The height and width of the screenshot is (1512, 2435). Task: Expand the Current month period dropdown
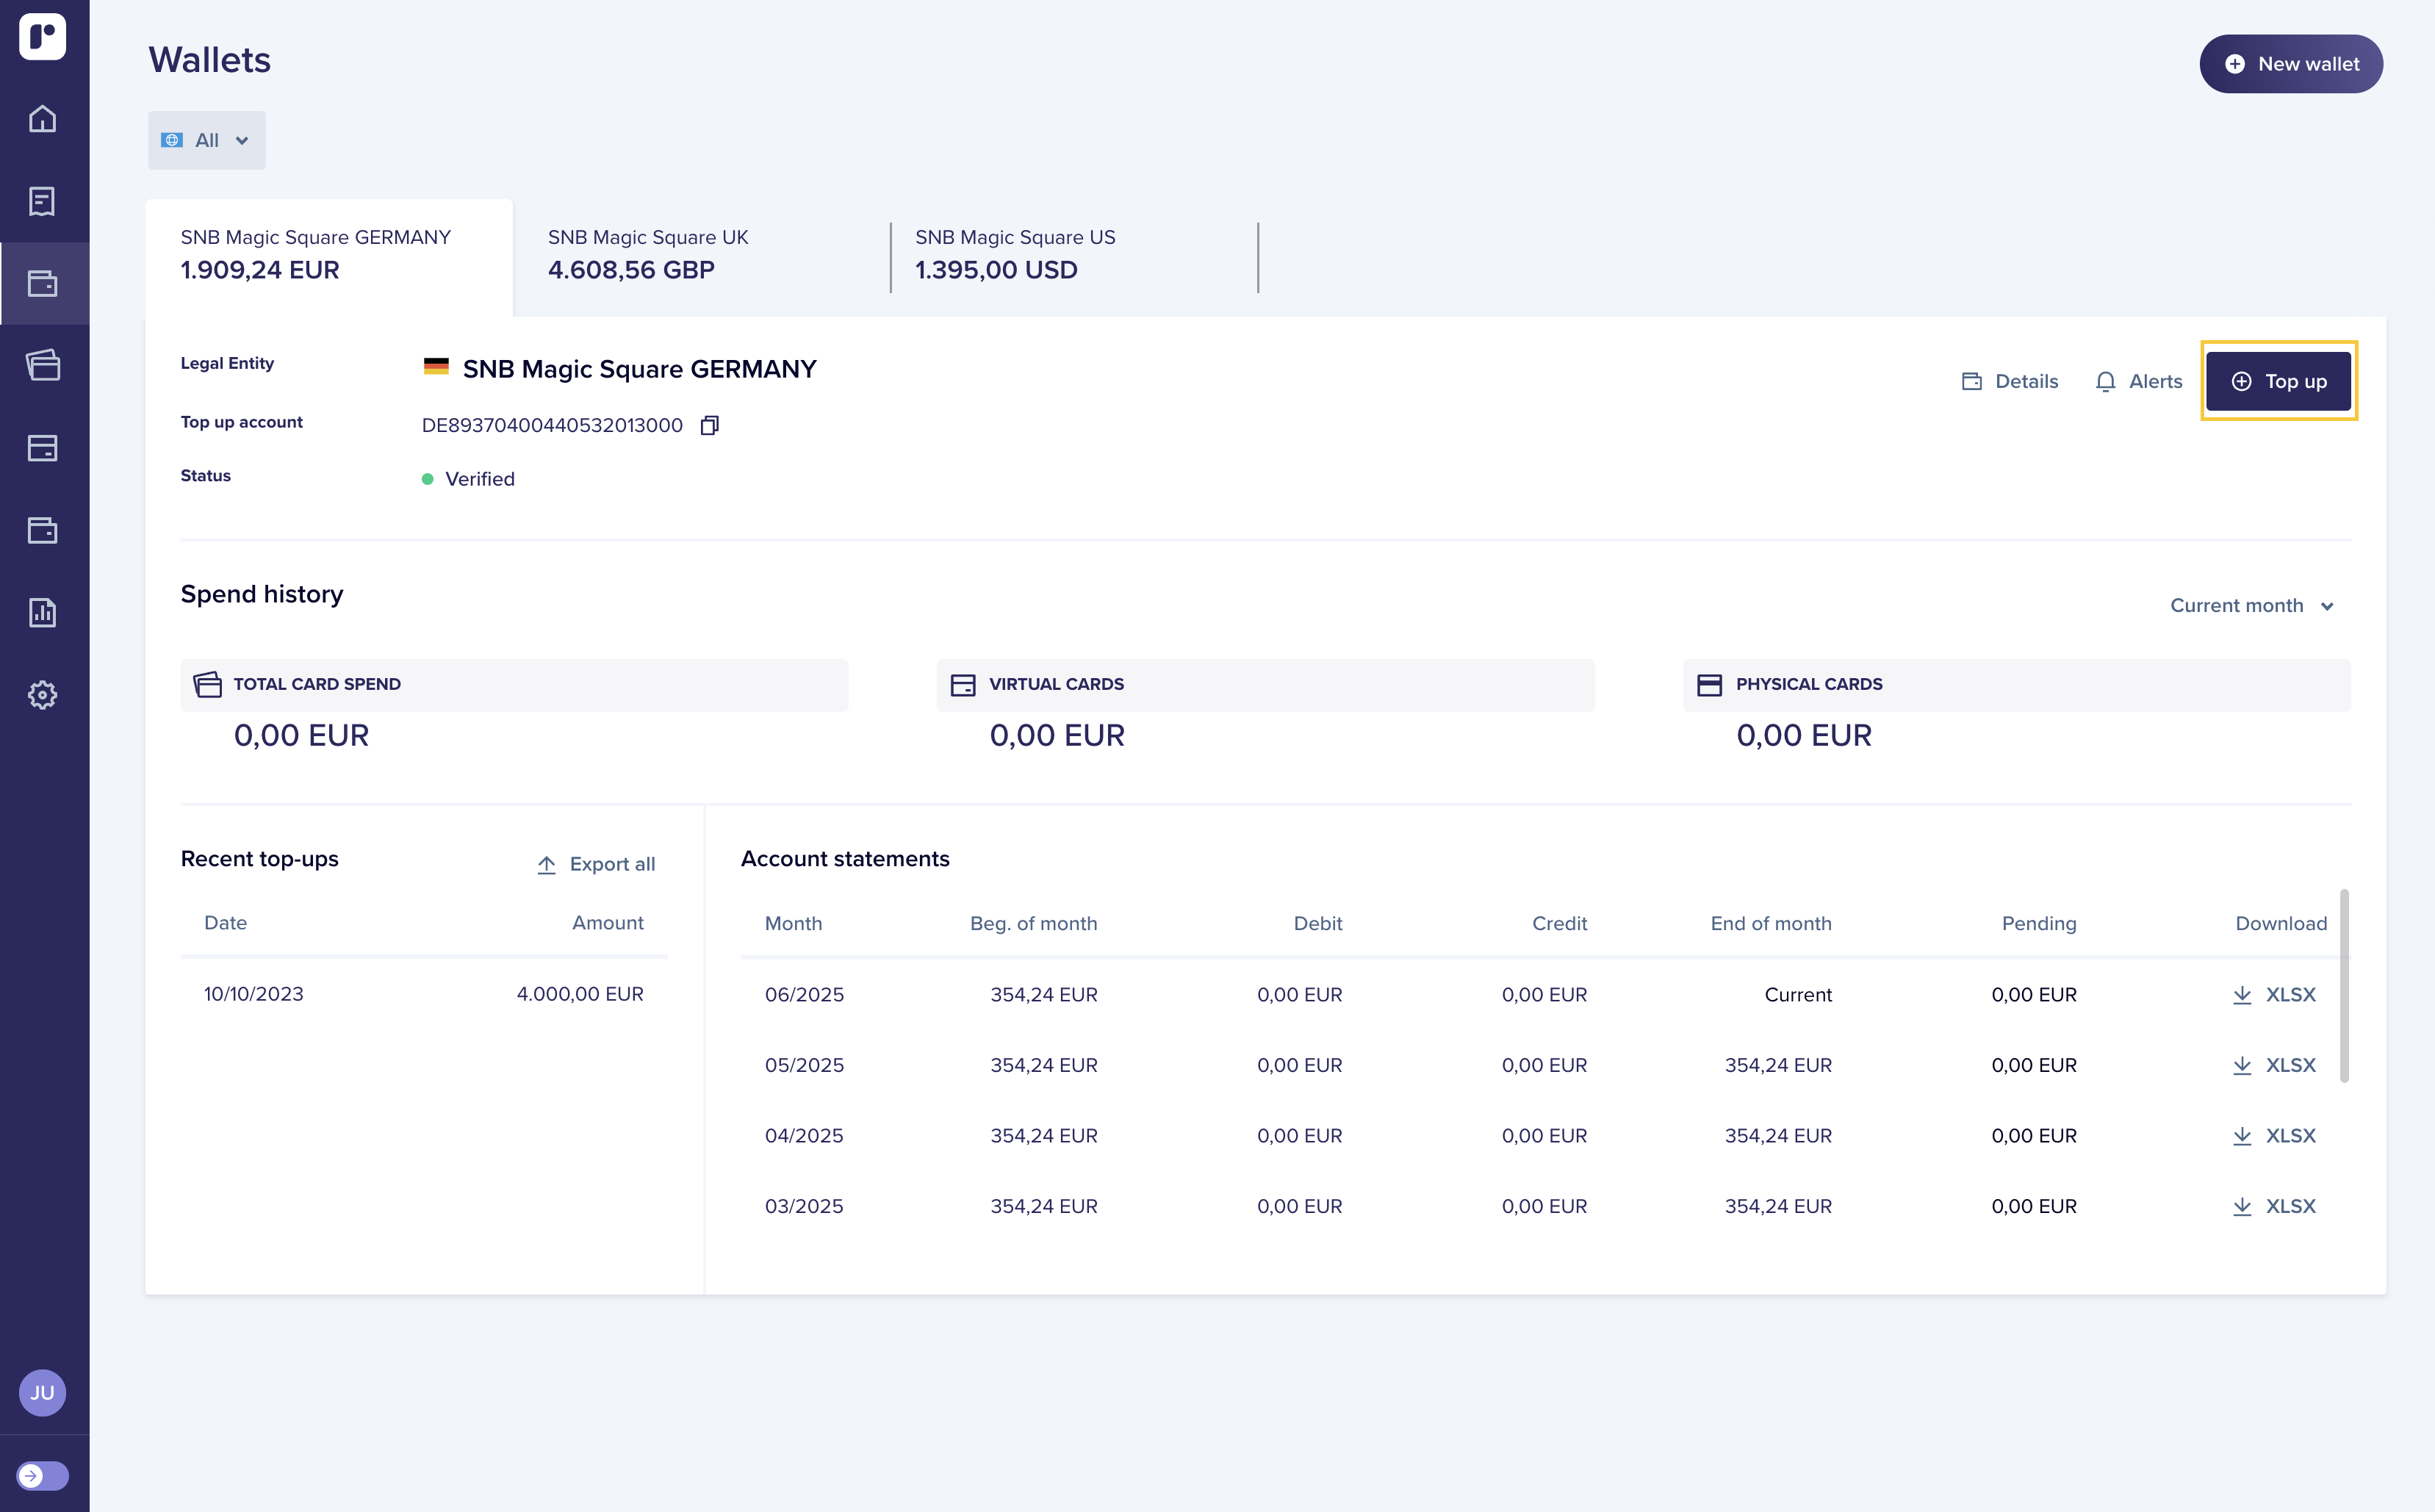(2251, 606)
